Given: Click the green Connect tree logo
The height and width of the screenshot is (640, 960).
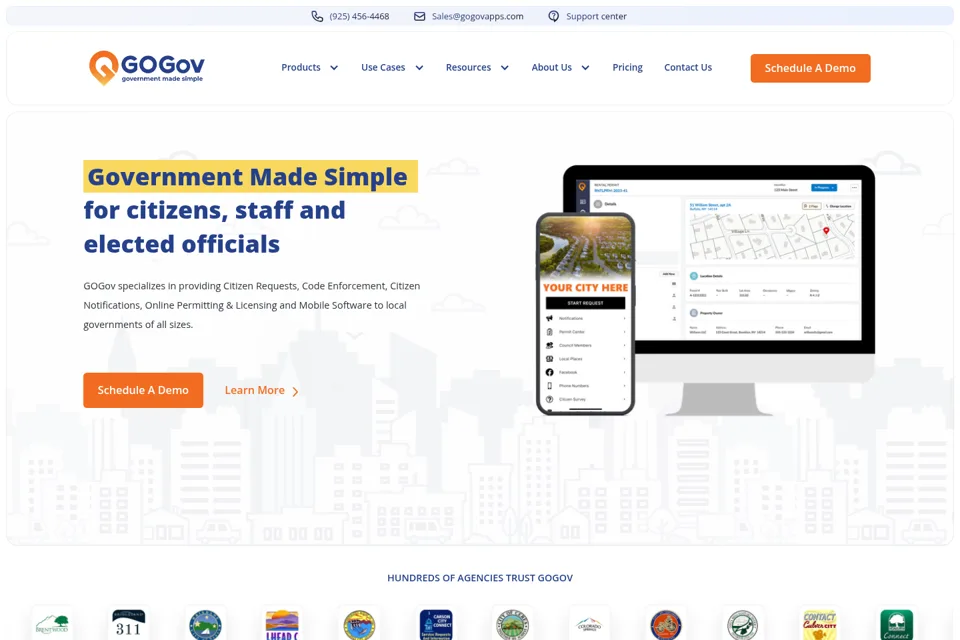Looking at the screenshot, I should pyautogui.click(x=896, y=625).
